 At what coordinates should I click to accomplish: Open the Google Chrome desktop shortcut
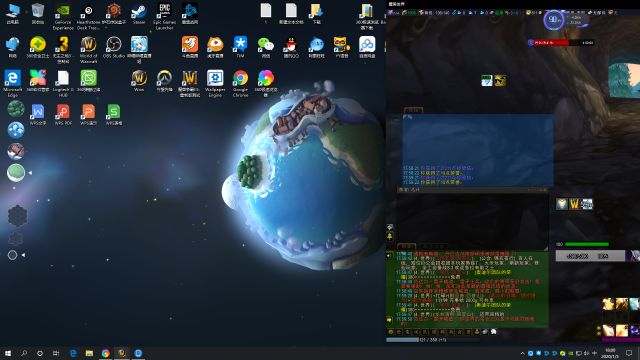click(240, 84)
